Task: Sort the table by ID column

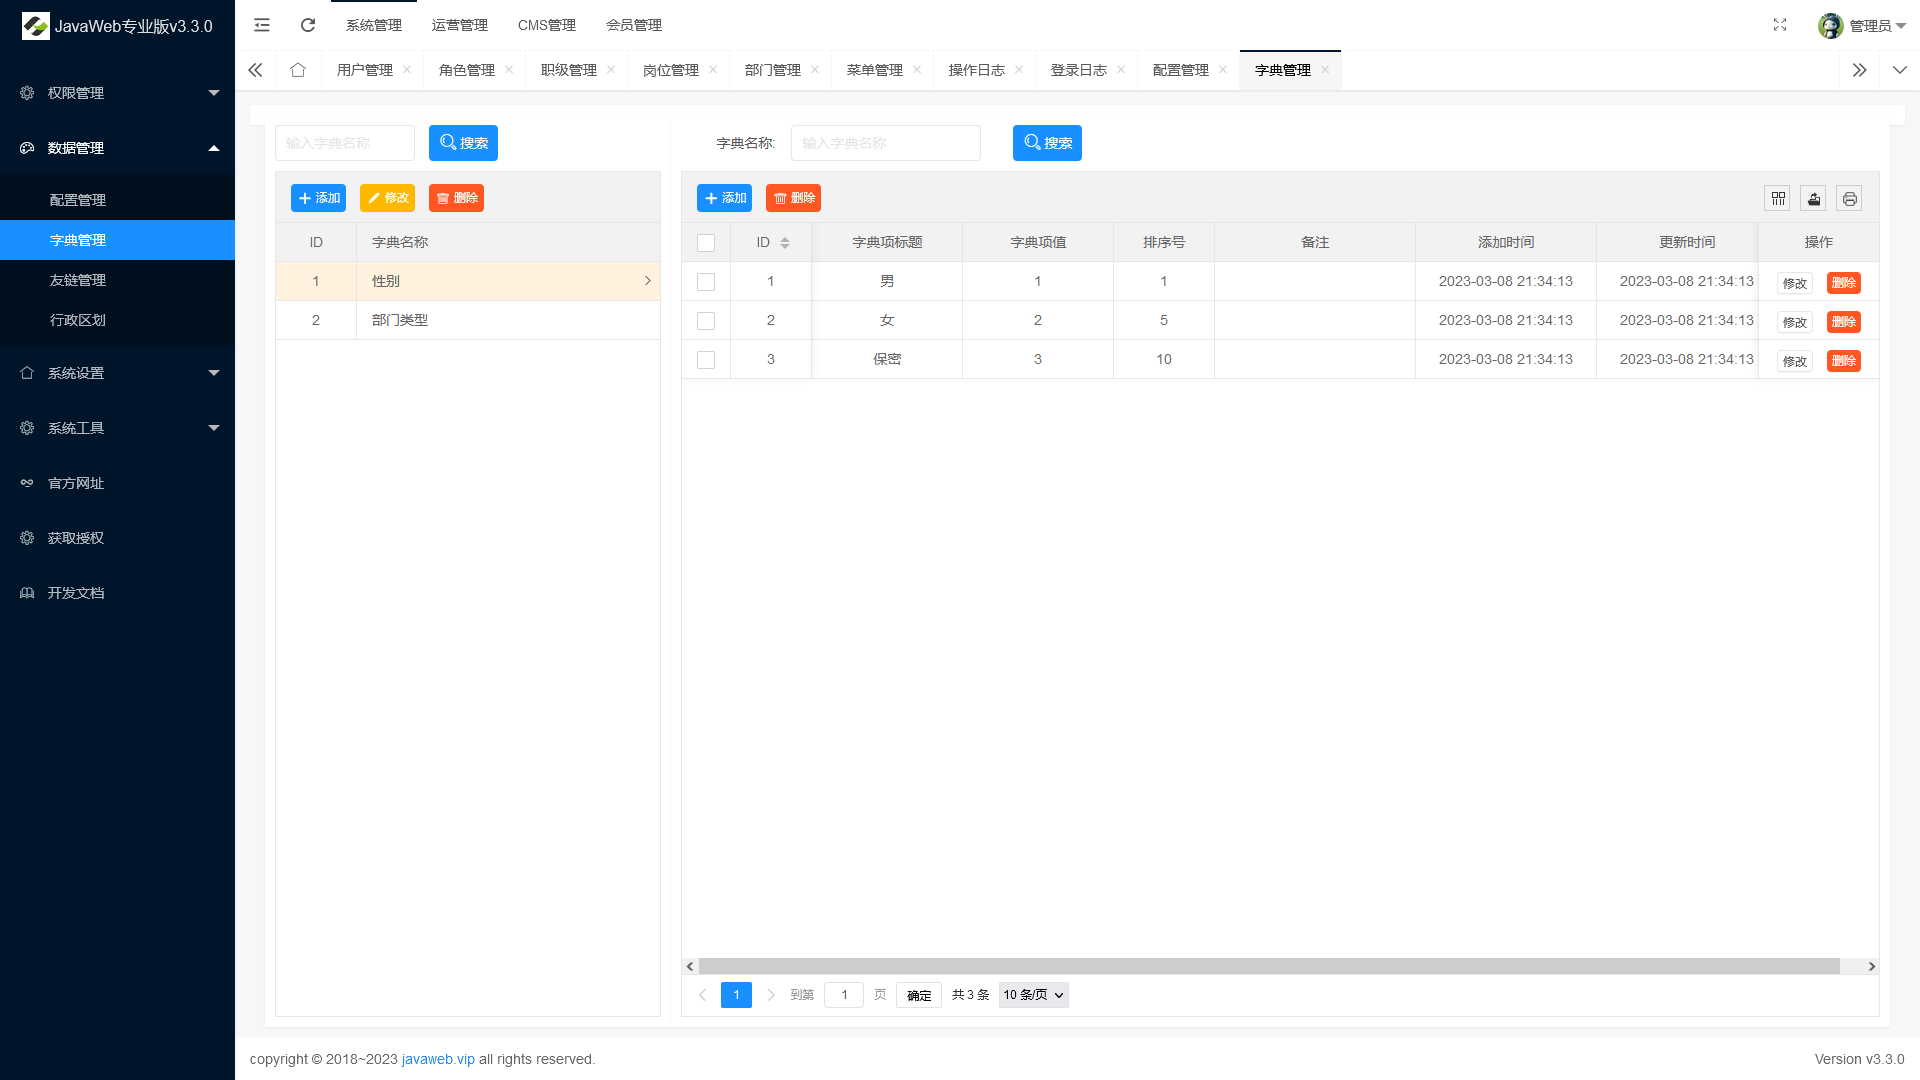Action: tap(785, 243)
